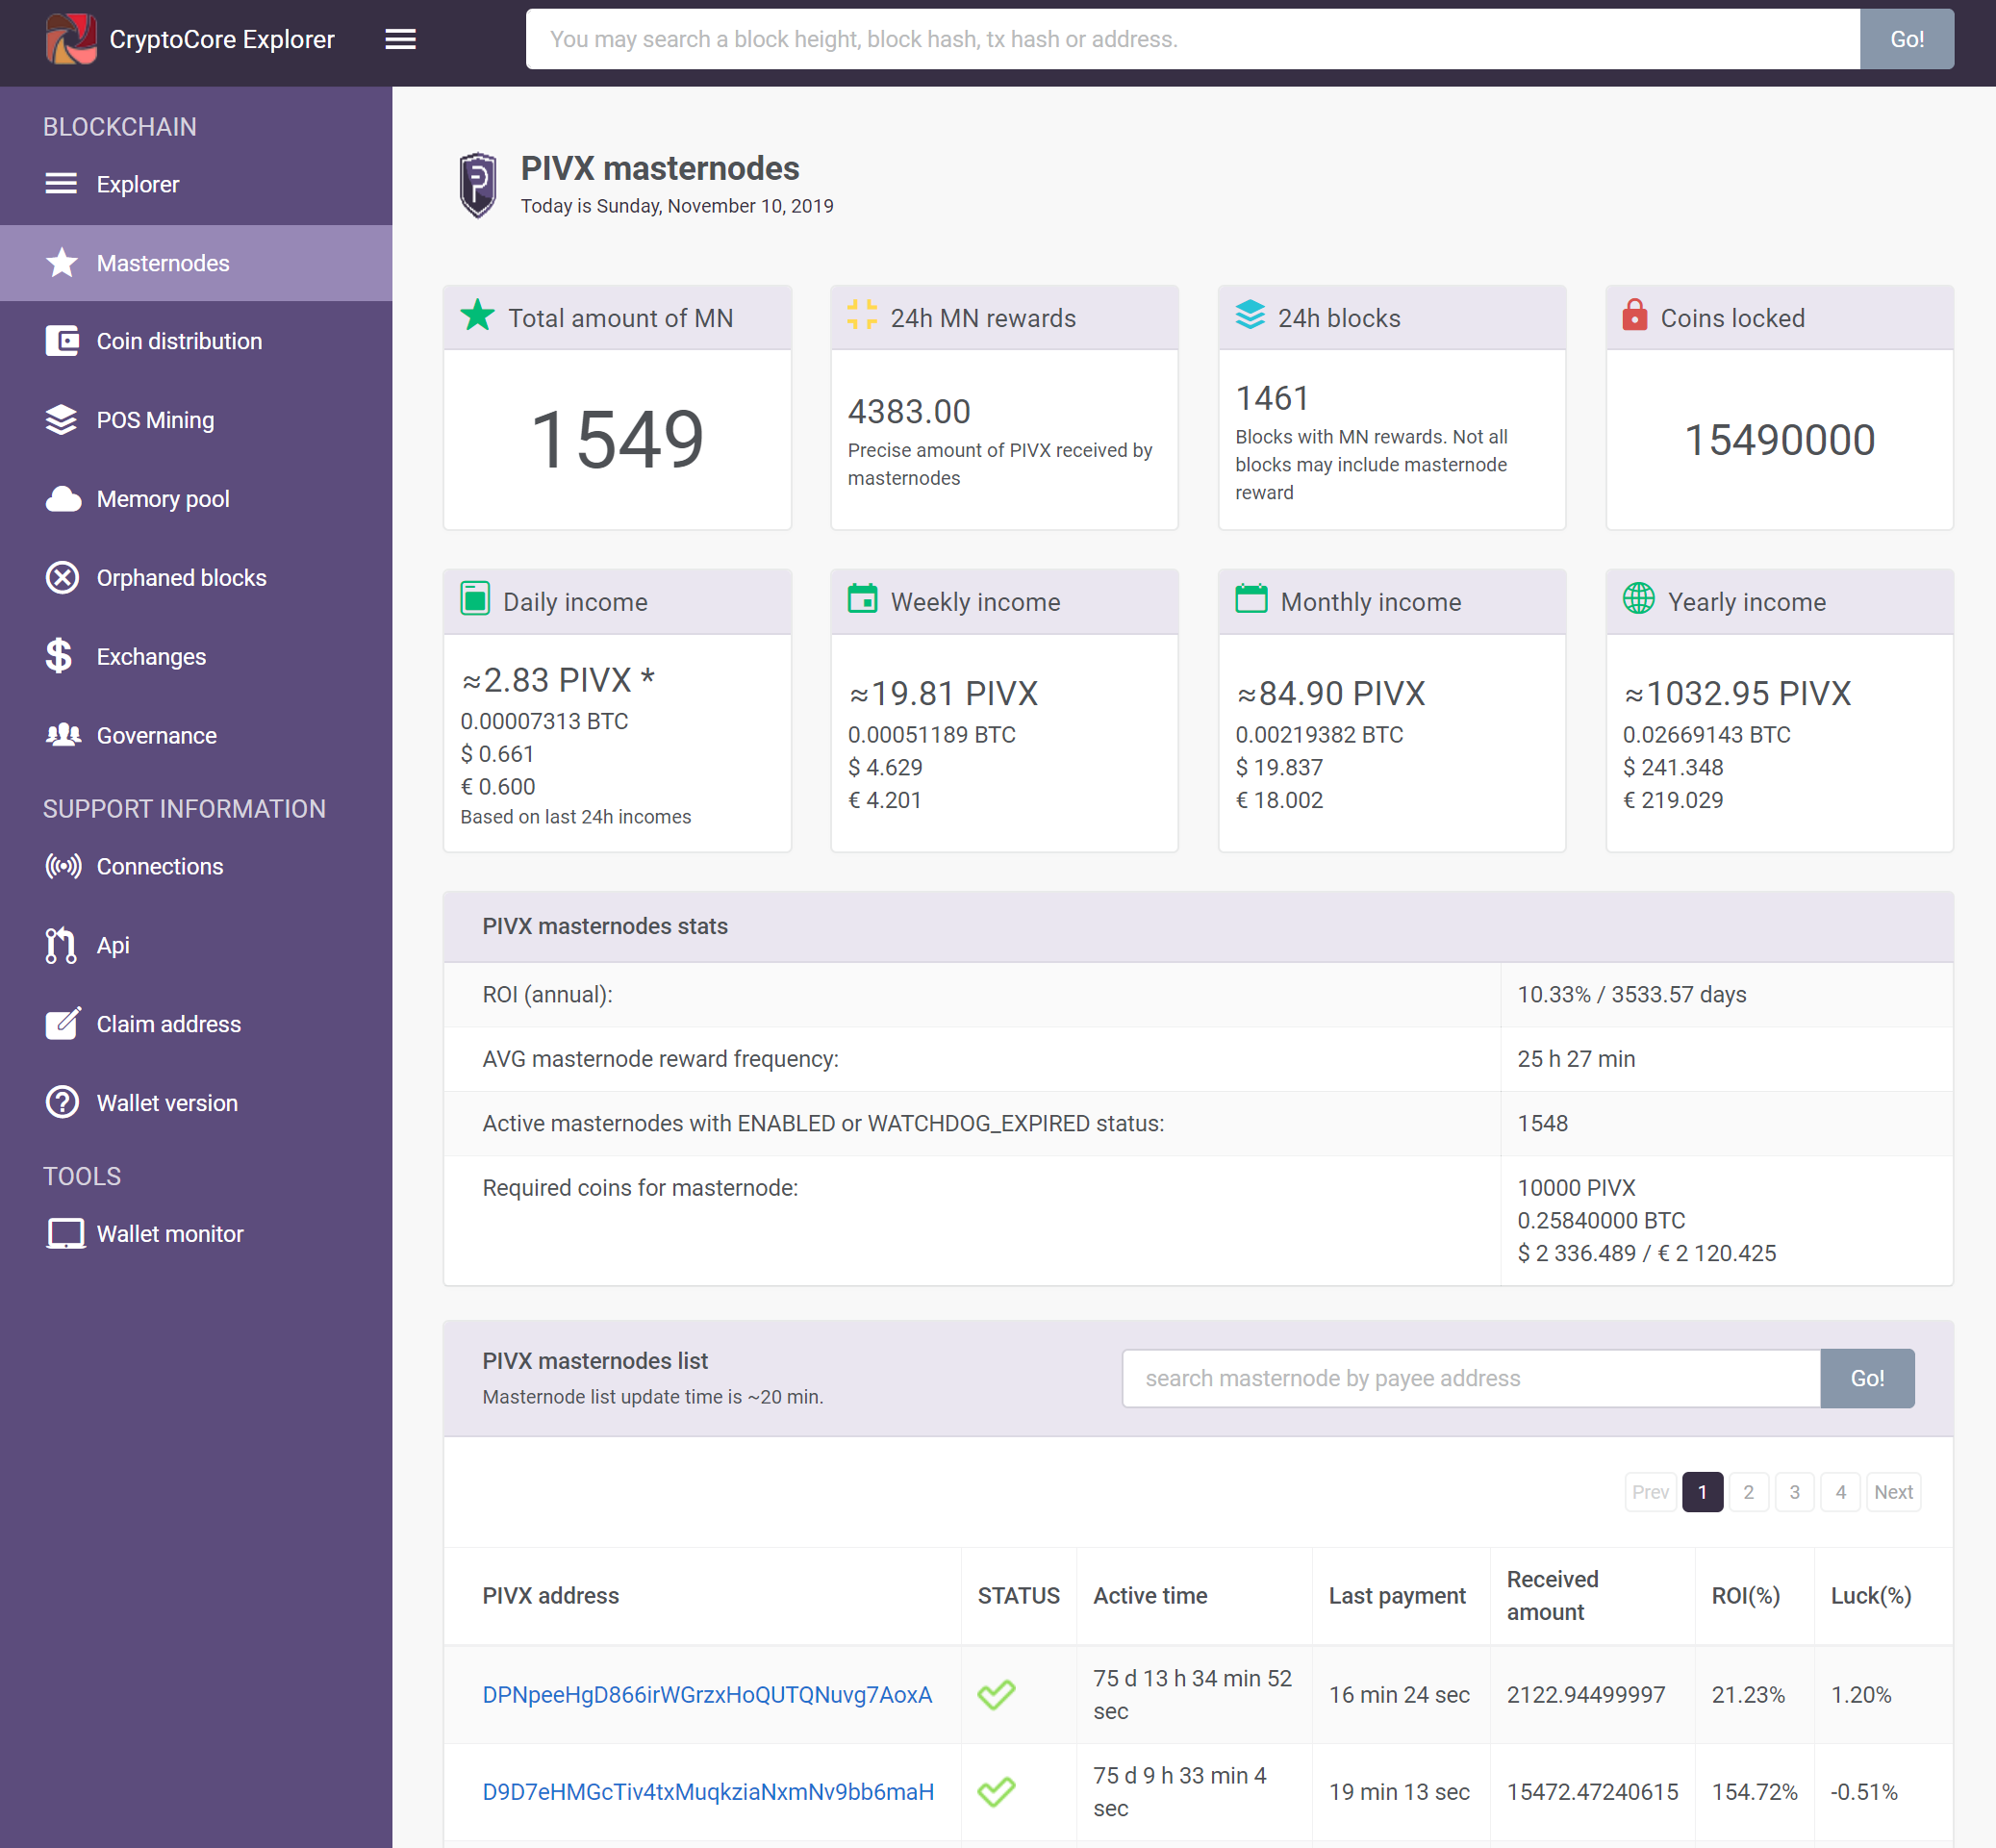This screenshot has height=1848, width=1996.
Task: Click the CryptoCore Explorer logo icon
Action: [70, 39]
